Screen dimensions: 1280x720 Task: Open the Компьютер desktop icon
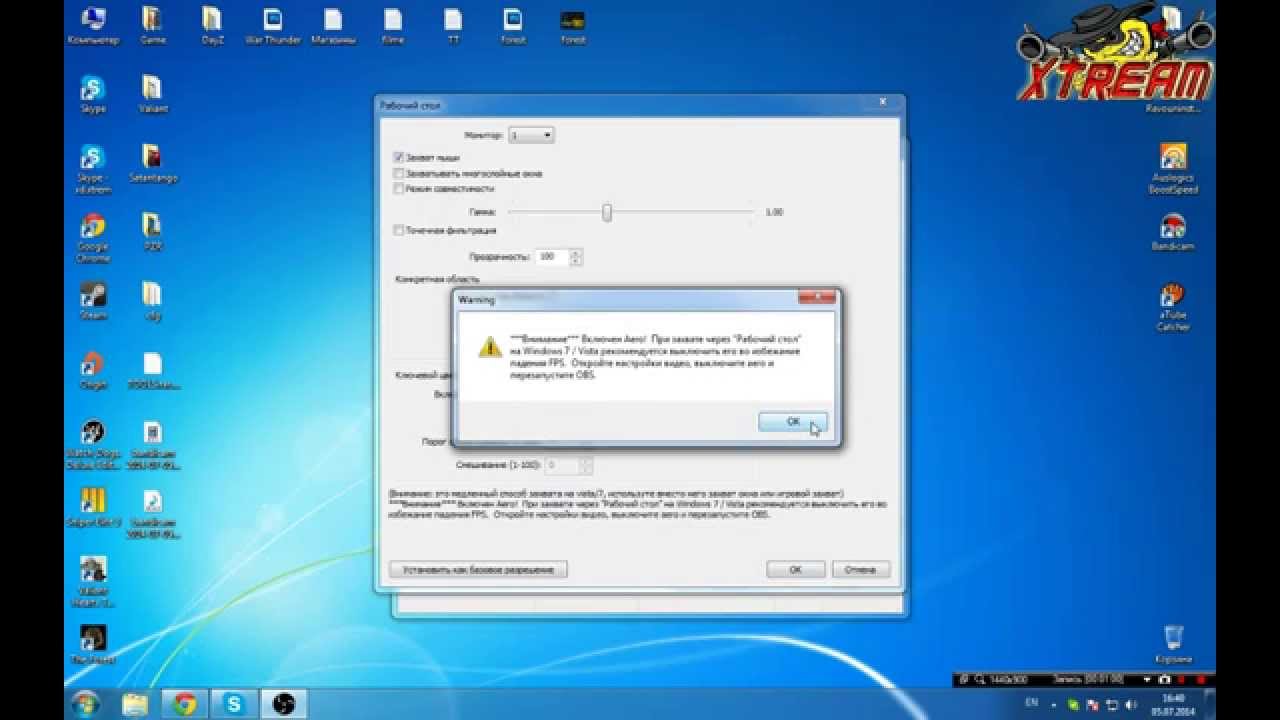tap(93, 27)
